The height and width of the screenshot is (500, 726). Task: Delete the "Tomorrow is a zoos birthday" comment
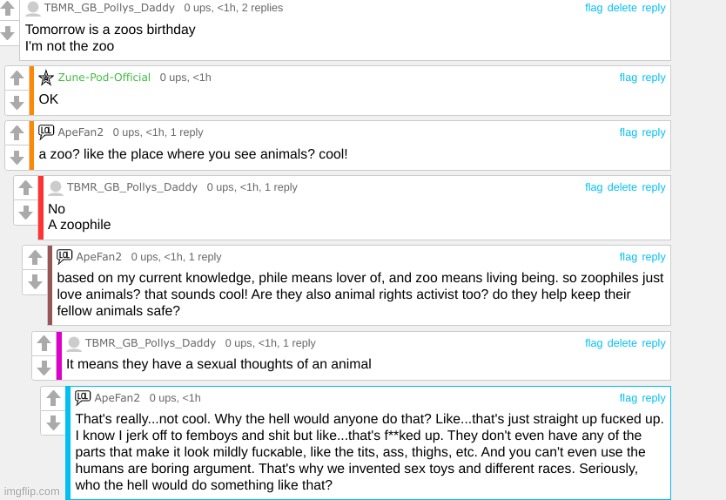click(622, 7)
